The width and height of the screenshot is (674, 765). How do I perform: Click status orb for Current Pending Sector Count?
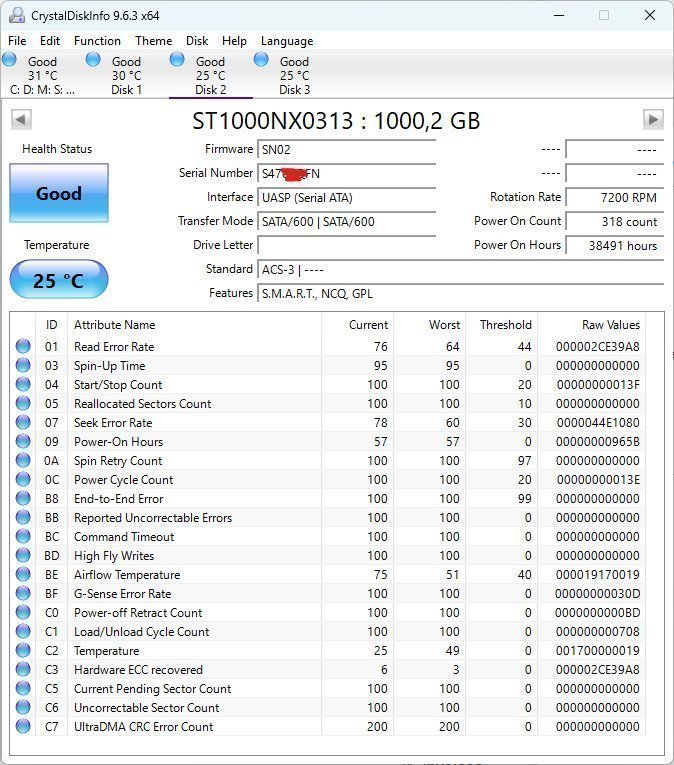pyautogui.click(x=23, y=689)
